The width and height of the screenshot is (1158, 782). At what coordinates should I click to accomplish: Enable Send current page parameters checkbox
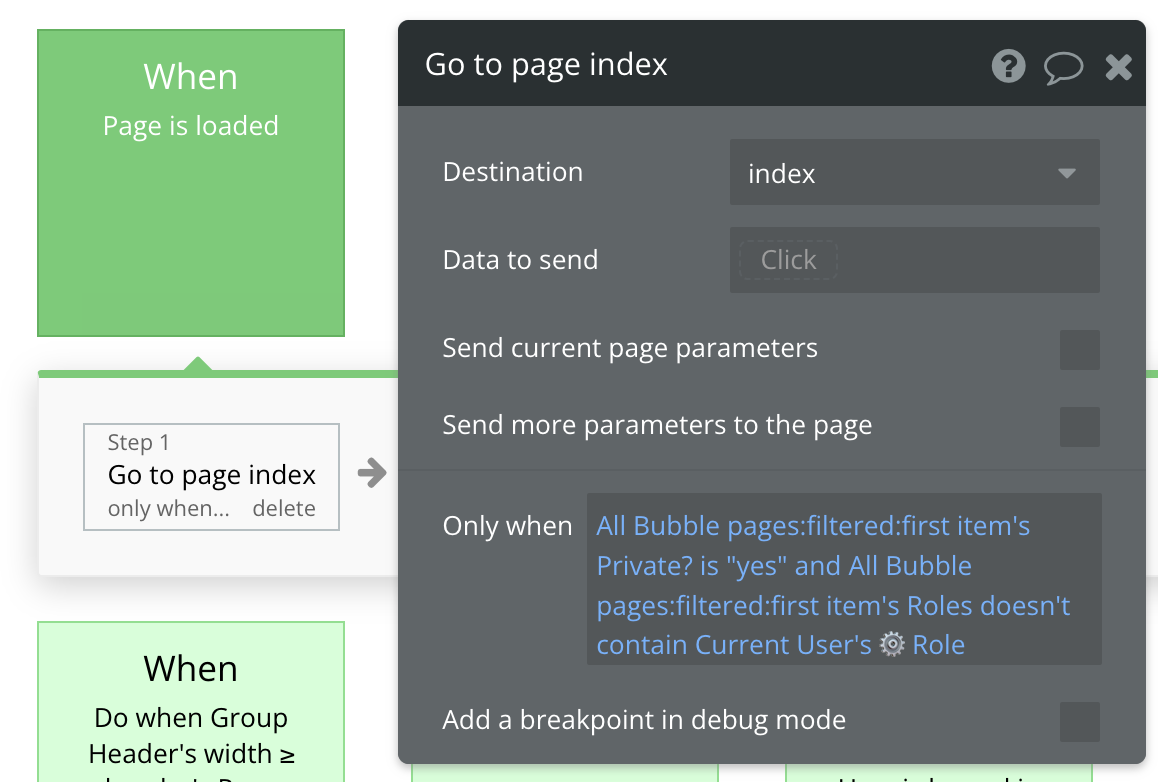click(1079, 350)
